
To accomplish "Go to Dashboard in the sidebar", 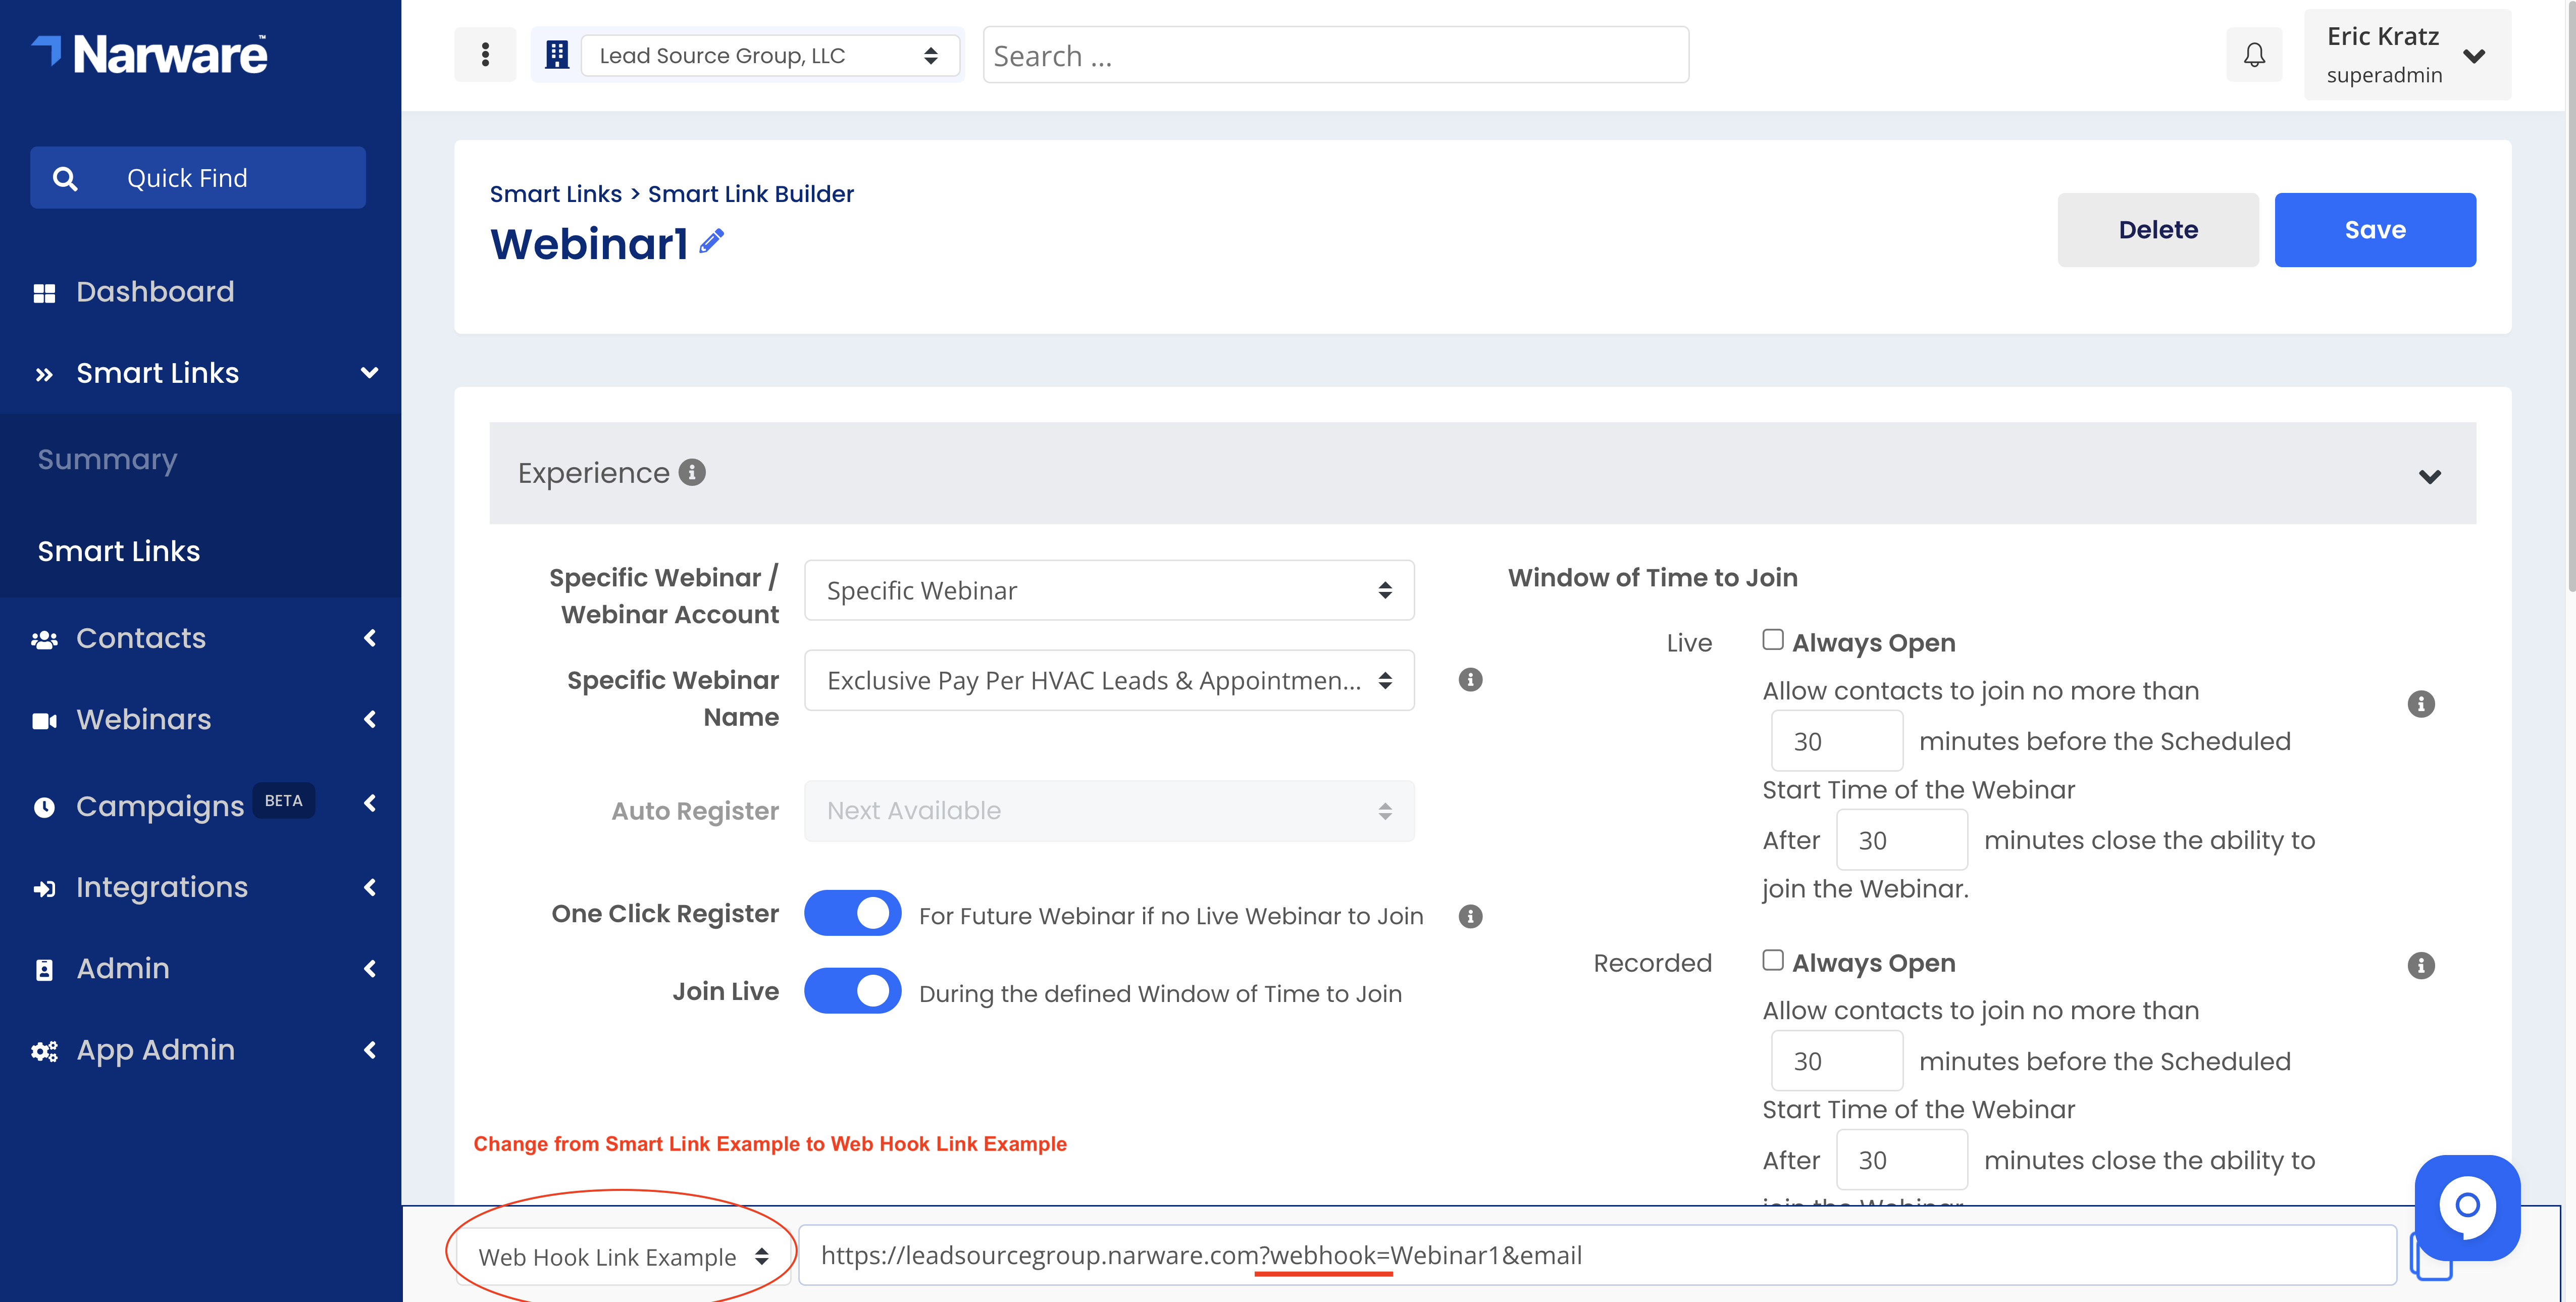I will (155, 291).
